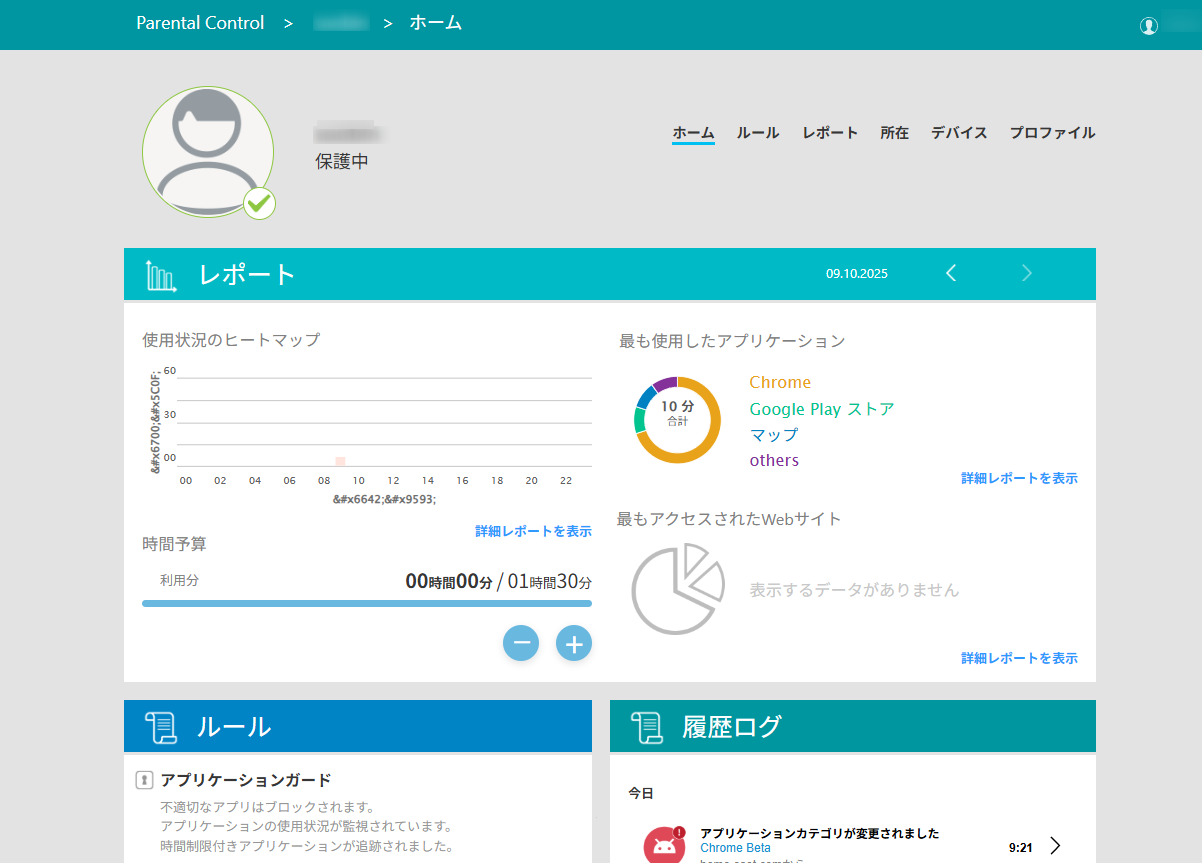Screen dimensions: 1202x863
Task: Click the green protection checkmark badge
Action: click(x=259, y=203)
